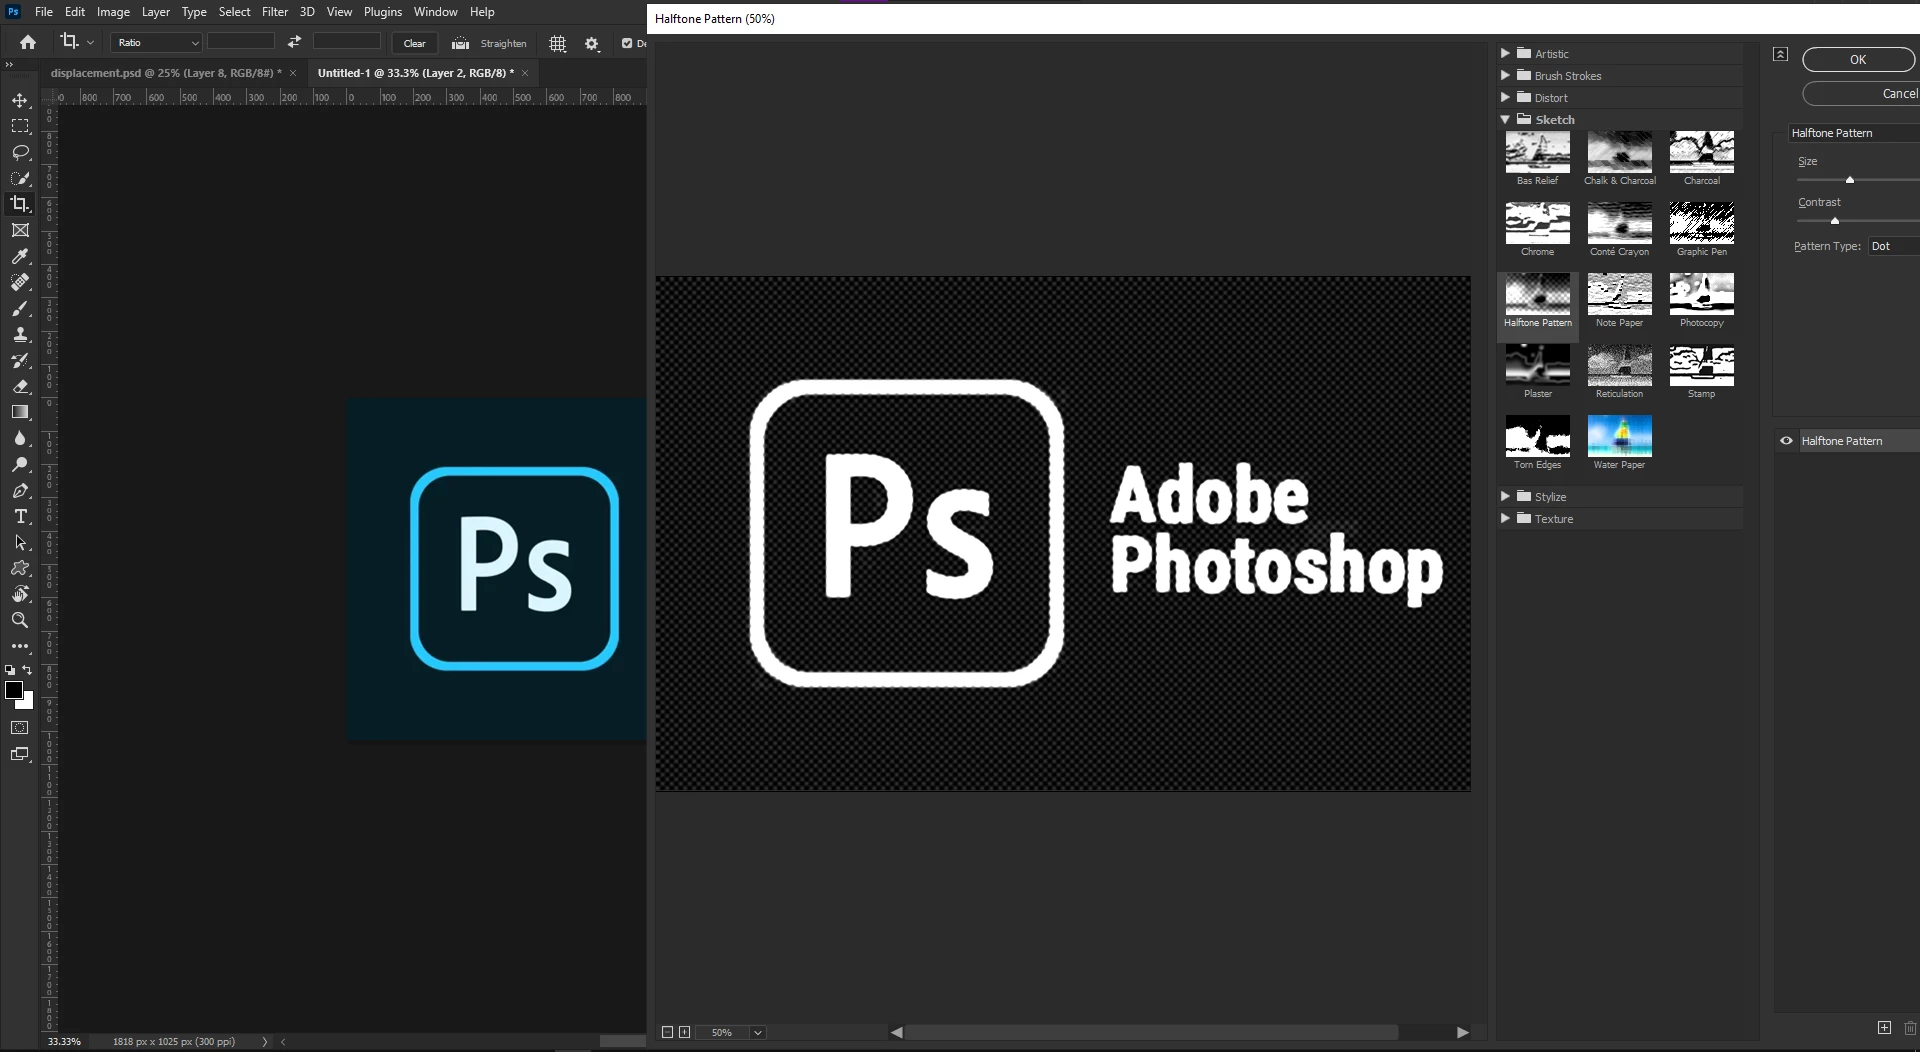The width and height of the screenshot is (1920, 1052).
Task: Toggle Halftone Pattern effect layer visibility
Action: coord(1786,440)
